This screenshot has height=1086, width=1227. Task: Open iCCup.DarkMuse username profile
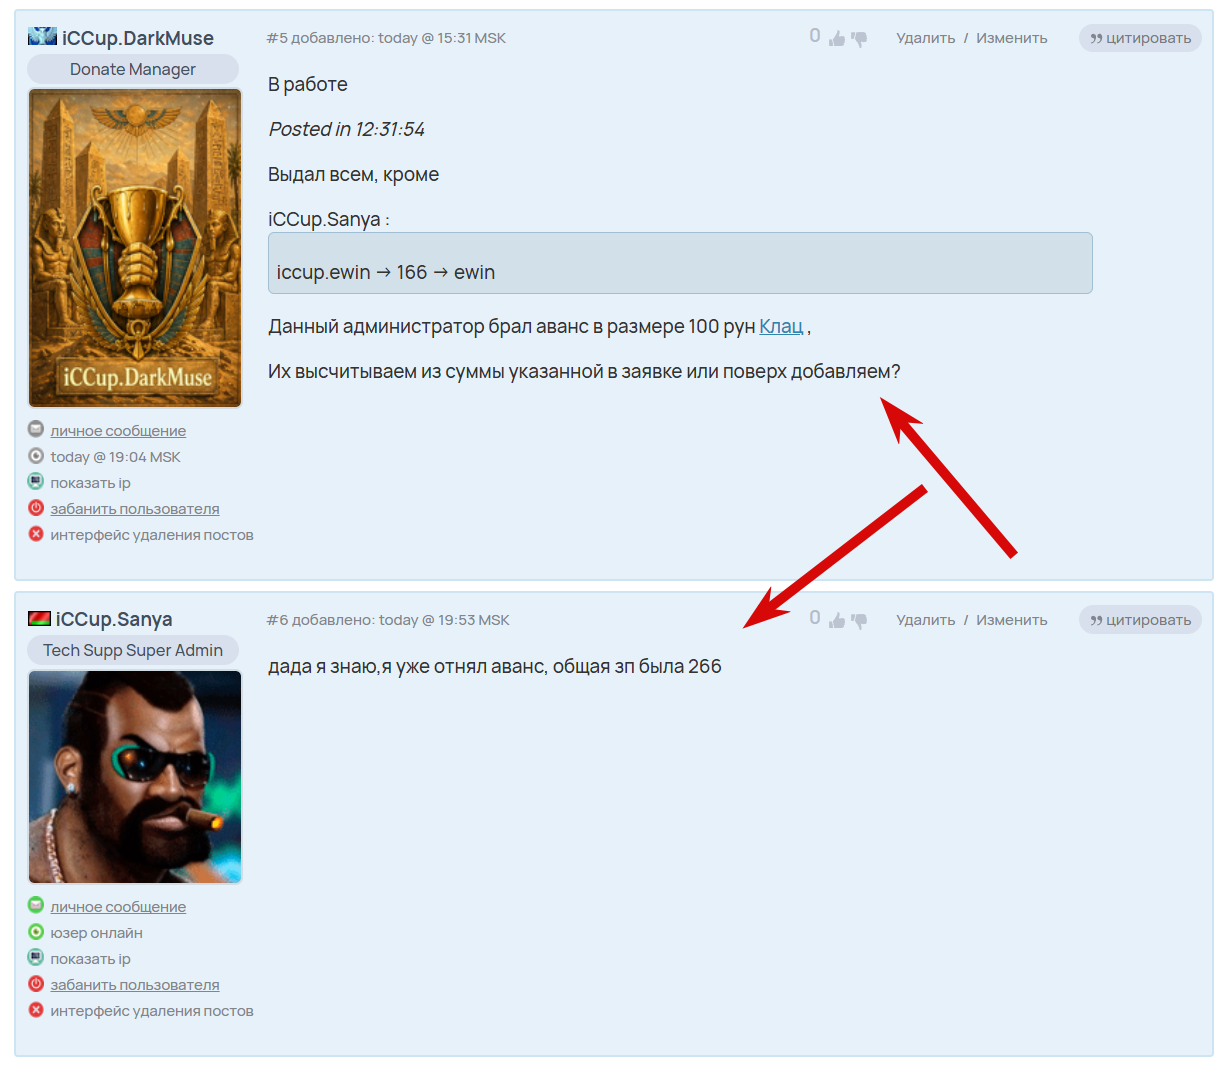138,38
